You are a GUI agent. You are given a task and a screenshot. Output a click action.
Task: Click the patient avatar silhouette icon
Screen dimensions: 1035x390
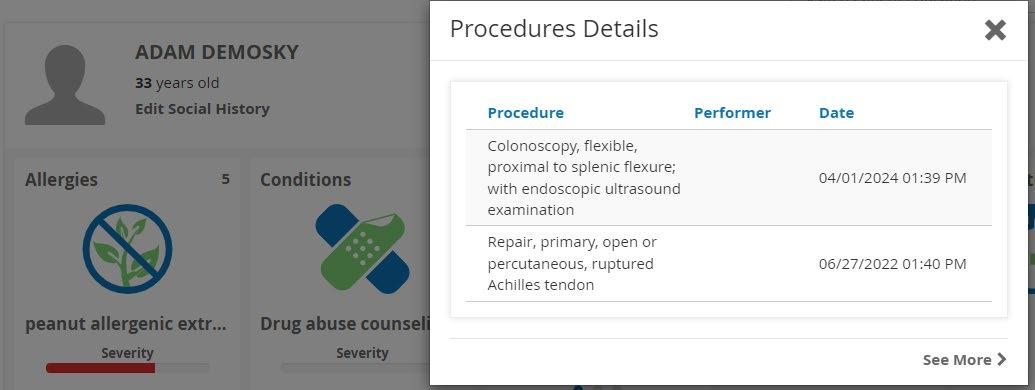(x=65, y=84)
